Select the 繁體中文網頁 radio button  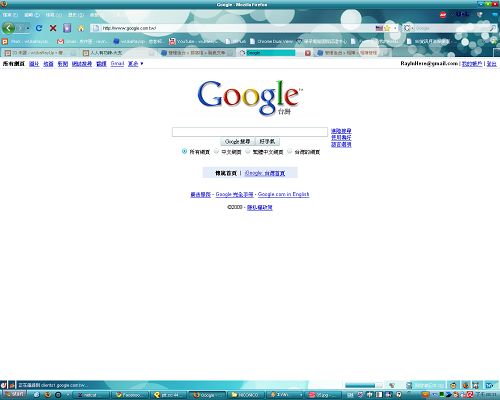[248, 151]
